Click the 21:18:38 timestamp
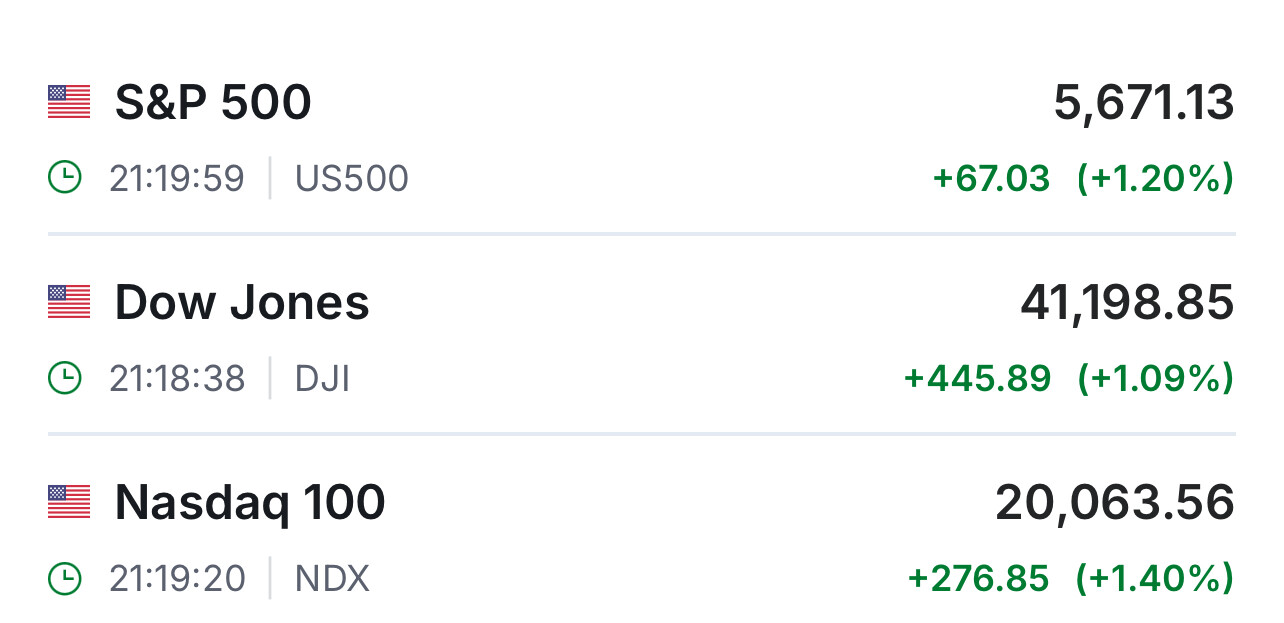 point(177,379)
